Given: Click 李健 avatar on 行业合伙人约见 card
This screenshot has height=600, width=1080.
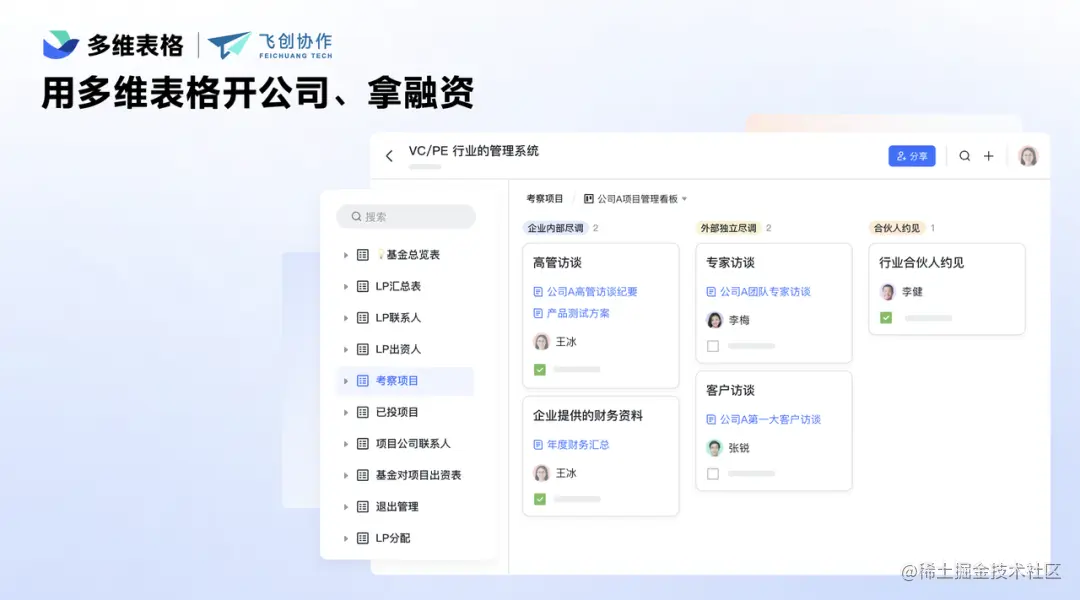Looking at the screenshot, I should click(x=887, y=292).
